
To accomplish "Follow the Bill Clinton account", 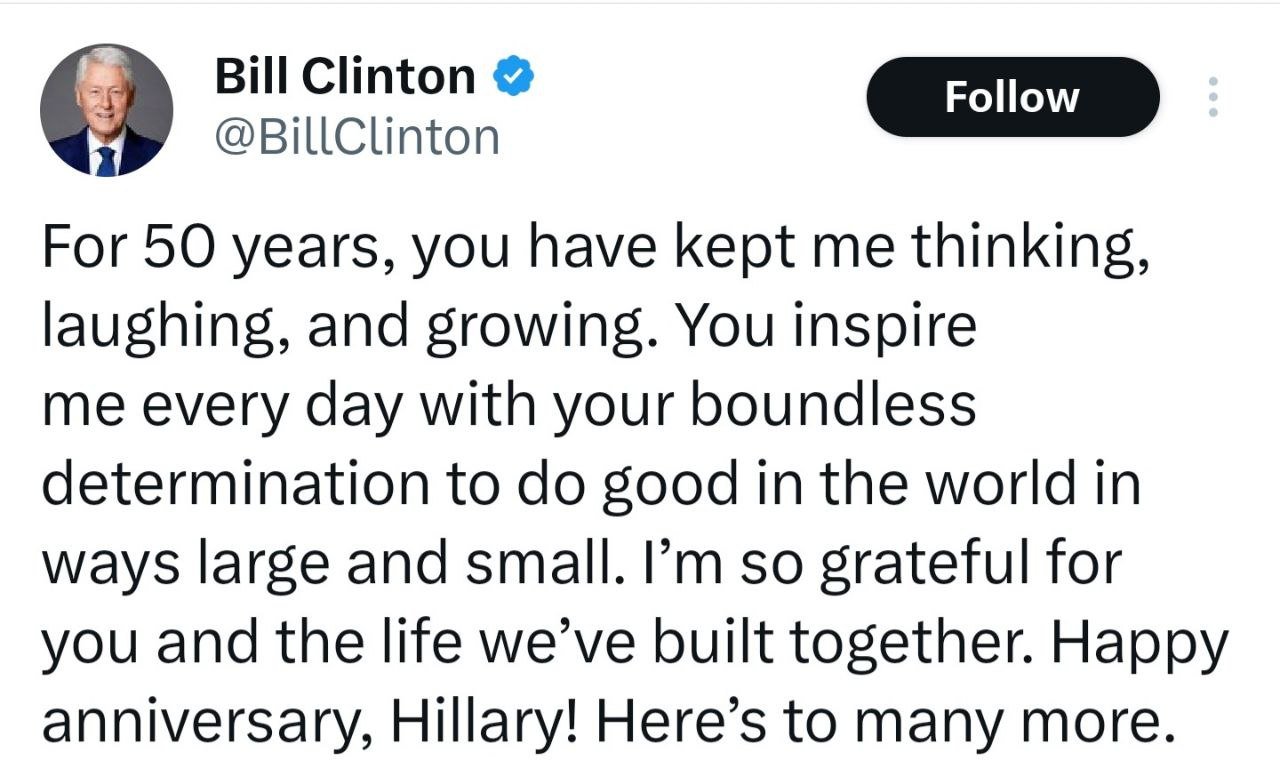I will (1012, 97).
